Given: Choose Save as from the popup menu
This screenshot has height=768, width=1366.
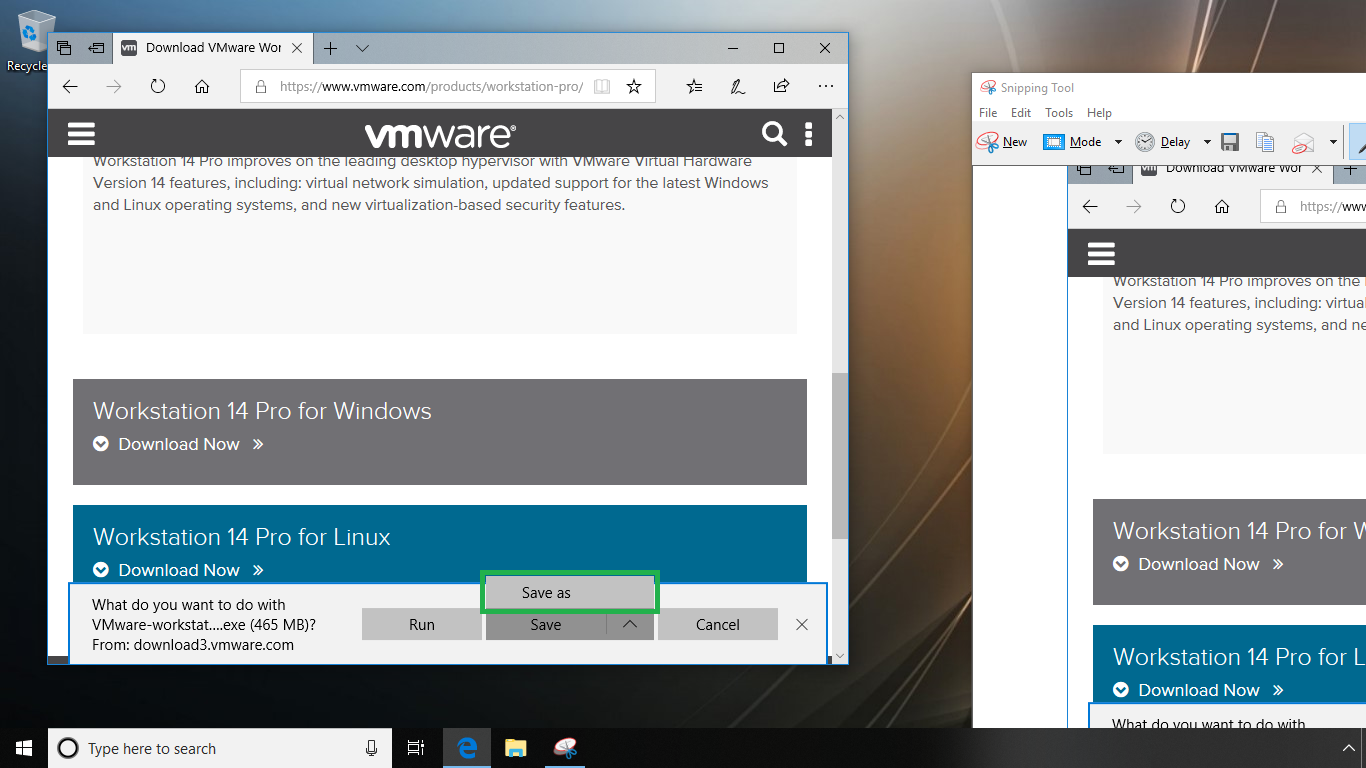Looking at the screenshot, I should point(570,593).
